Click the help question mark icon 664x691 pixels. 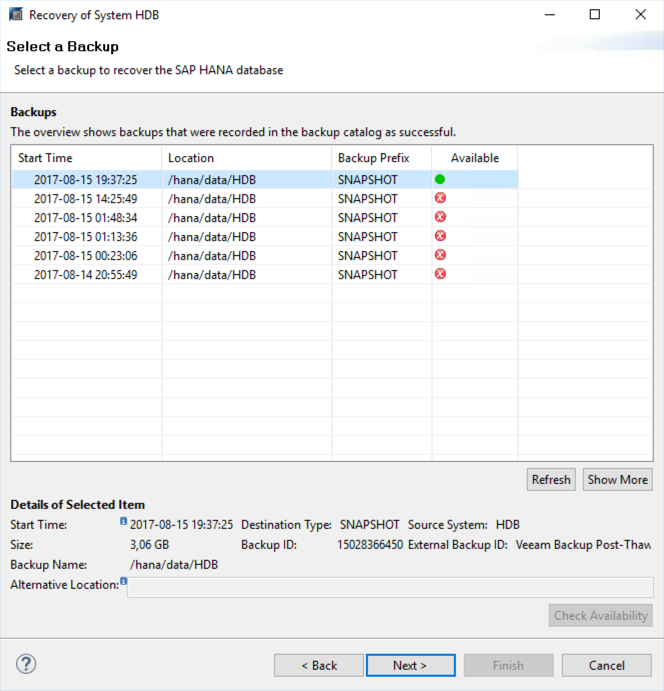coord(26,664)
